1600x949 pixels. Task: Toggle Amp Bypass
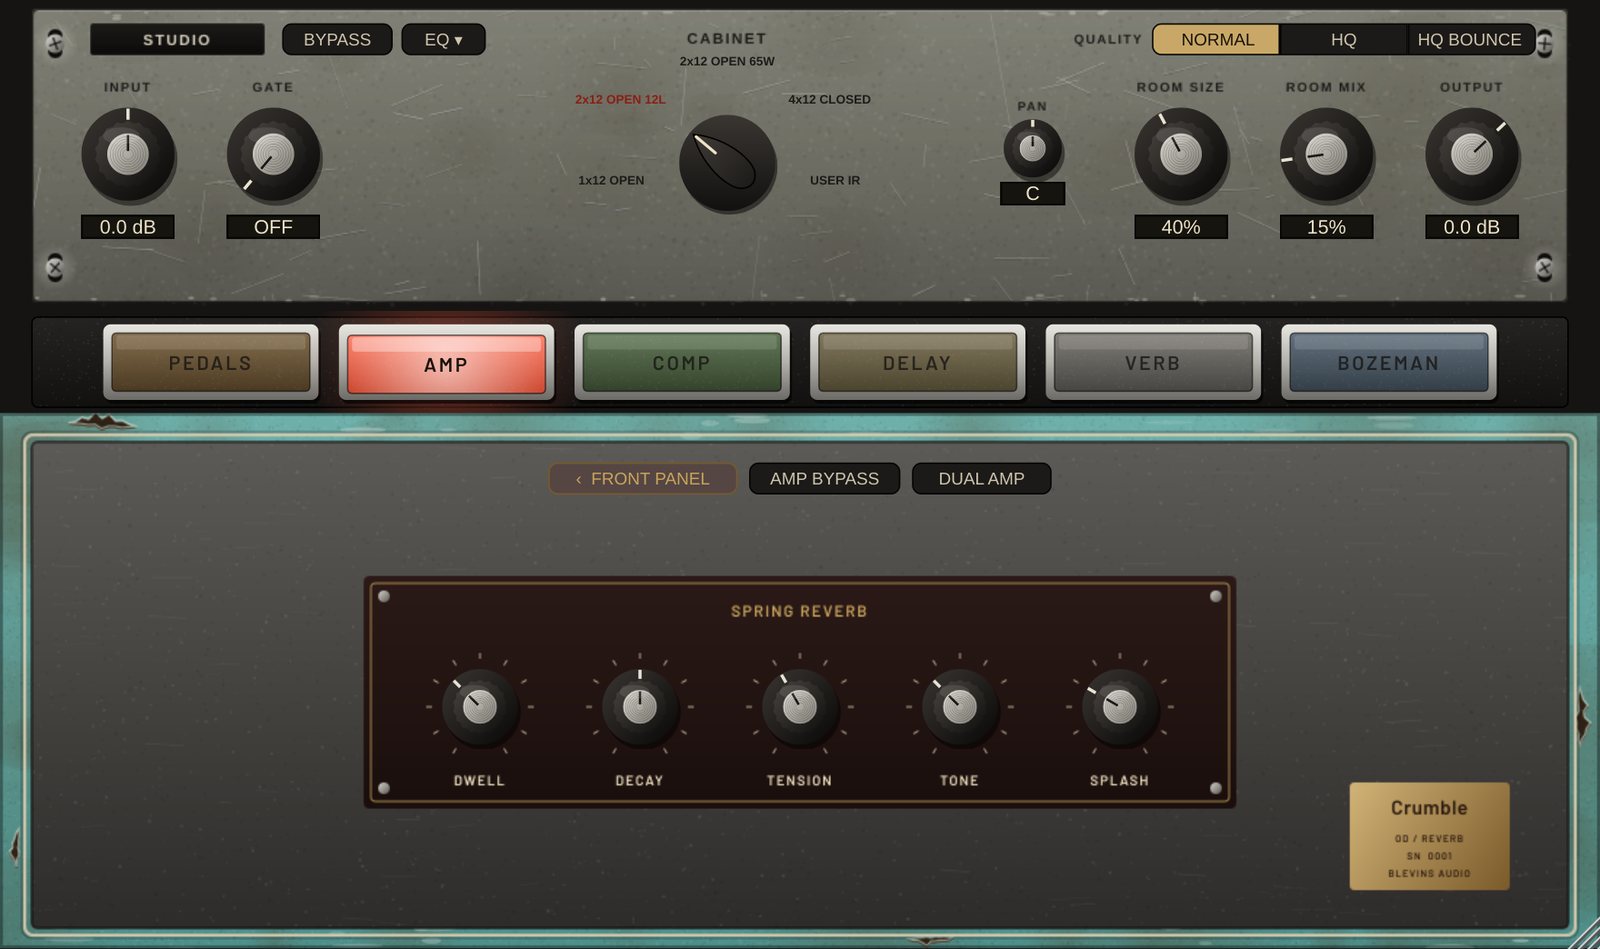pyautogui.click(x=824, y=479)
